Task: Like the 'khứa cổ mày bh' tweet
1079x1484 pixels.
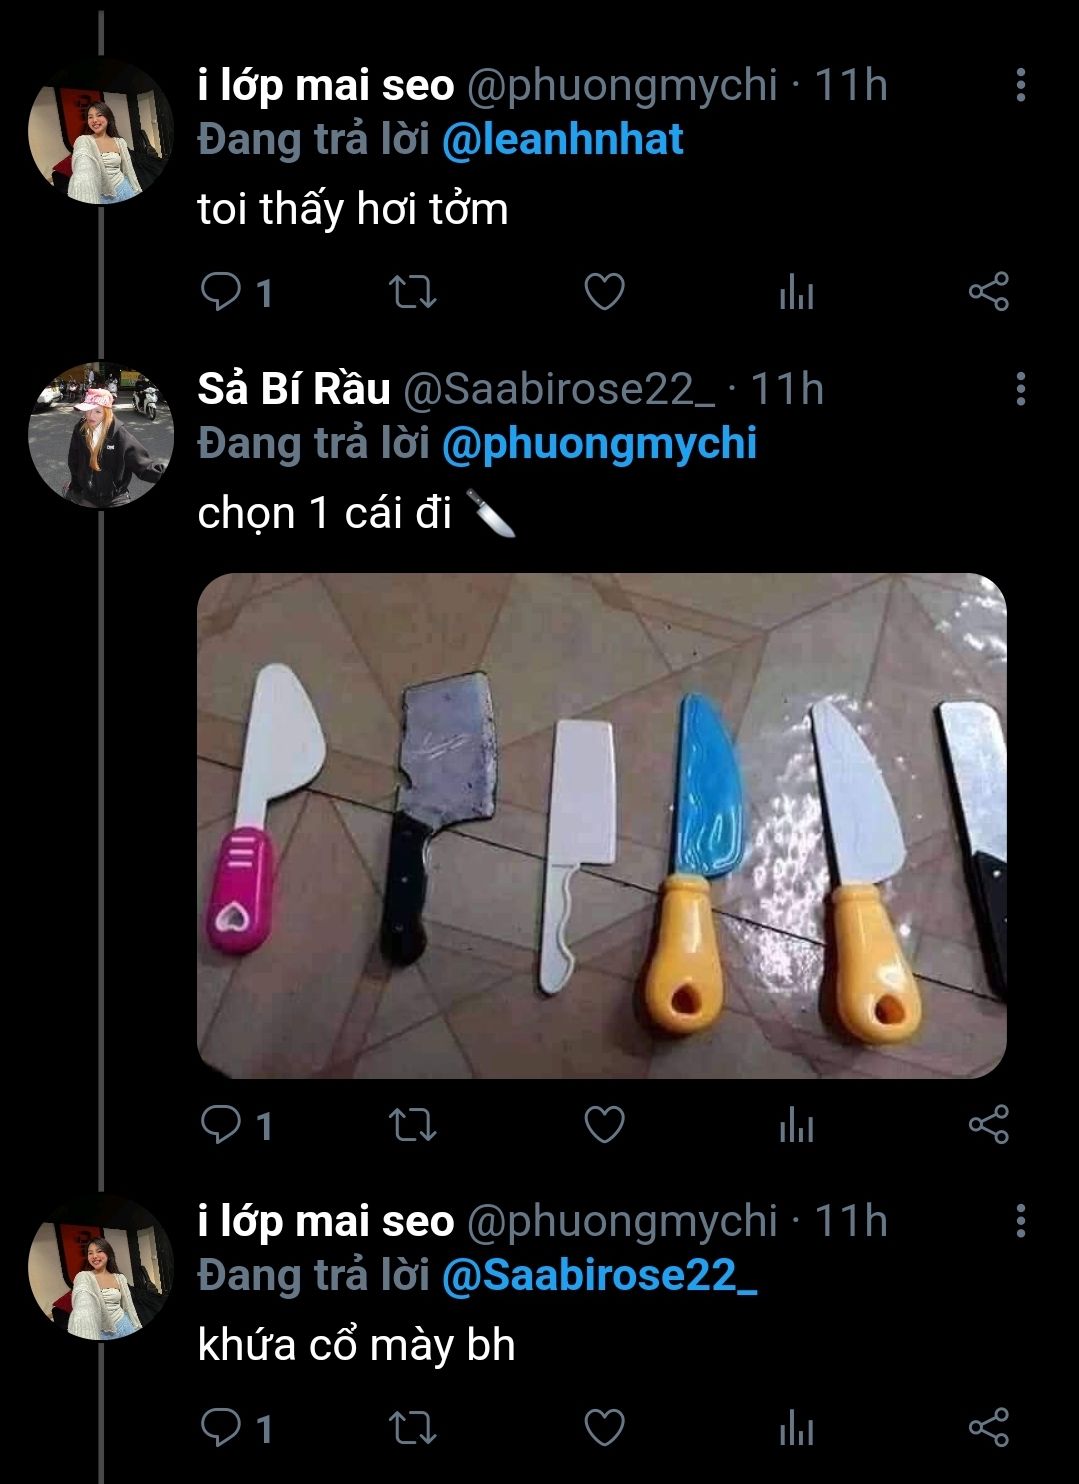Action: tap(604, 1428)
